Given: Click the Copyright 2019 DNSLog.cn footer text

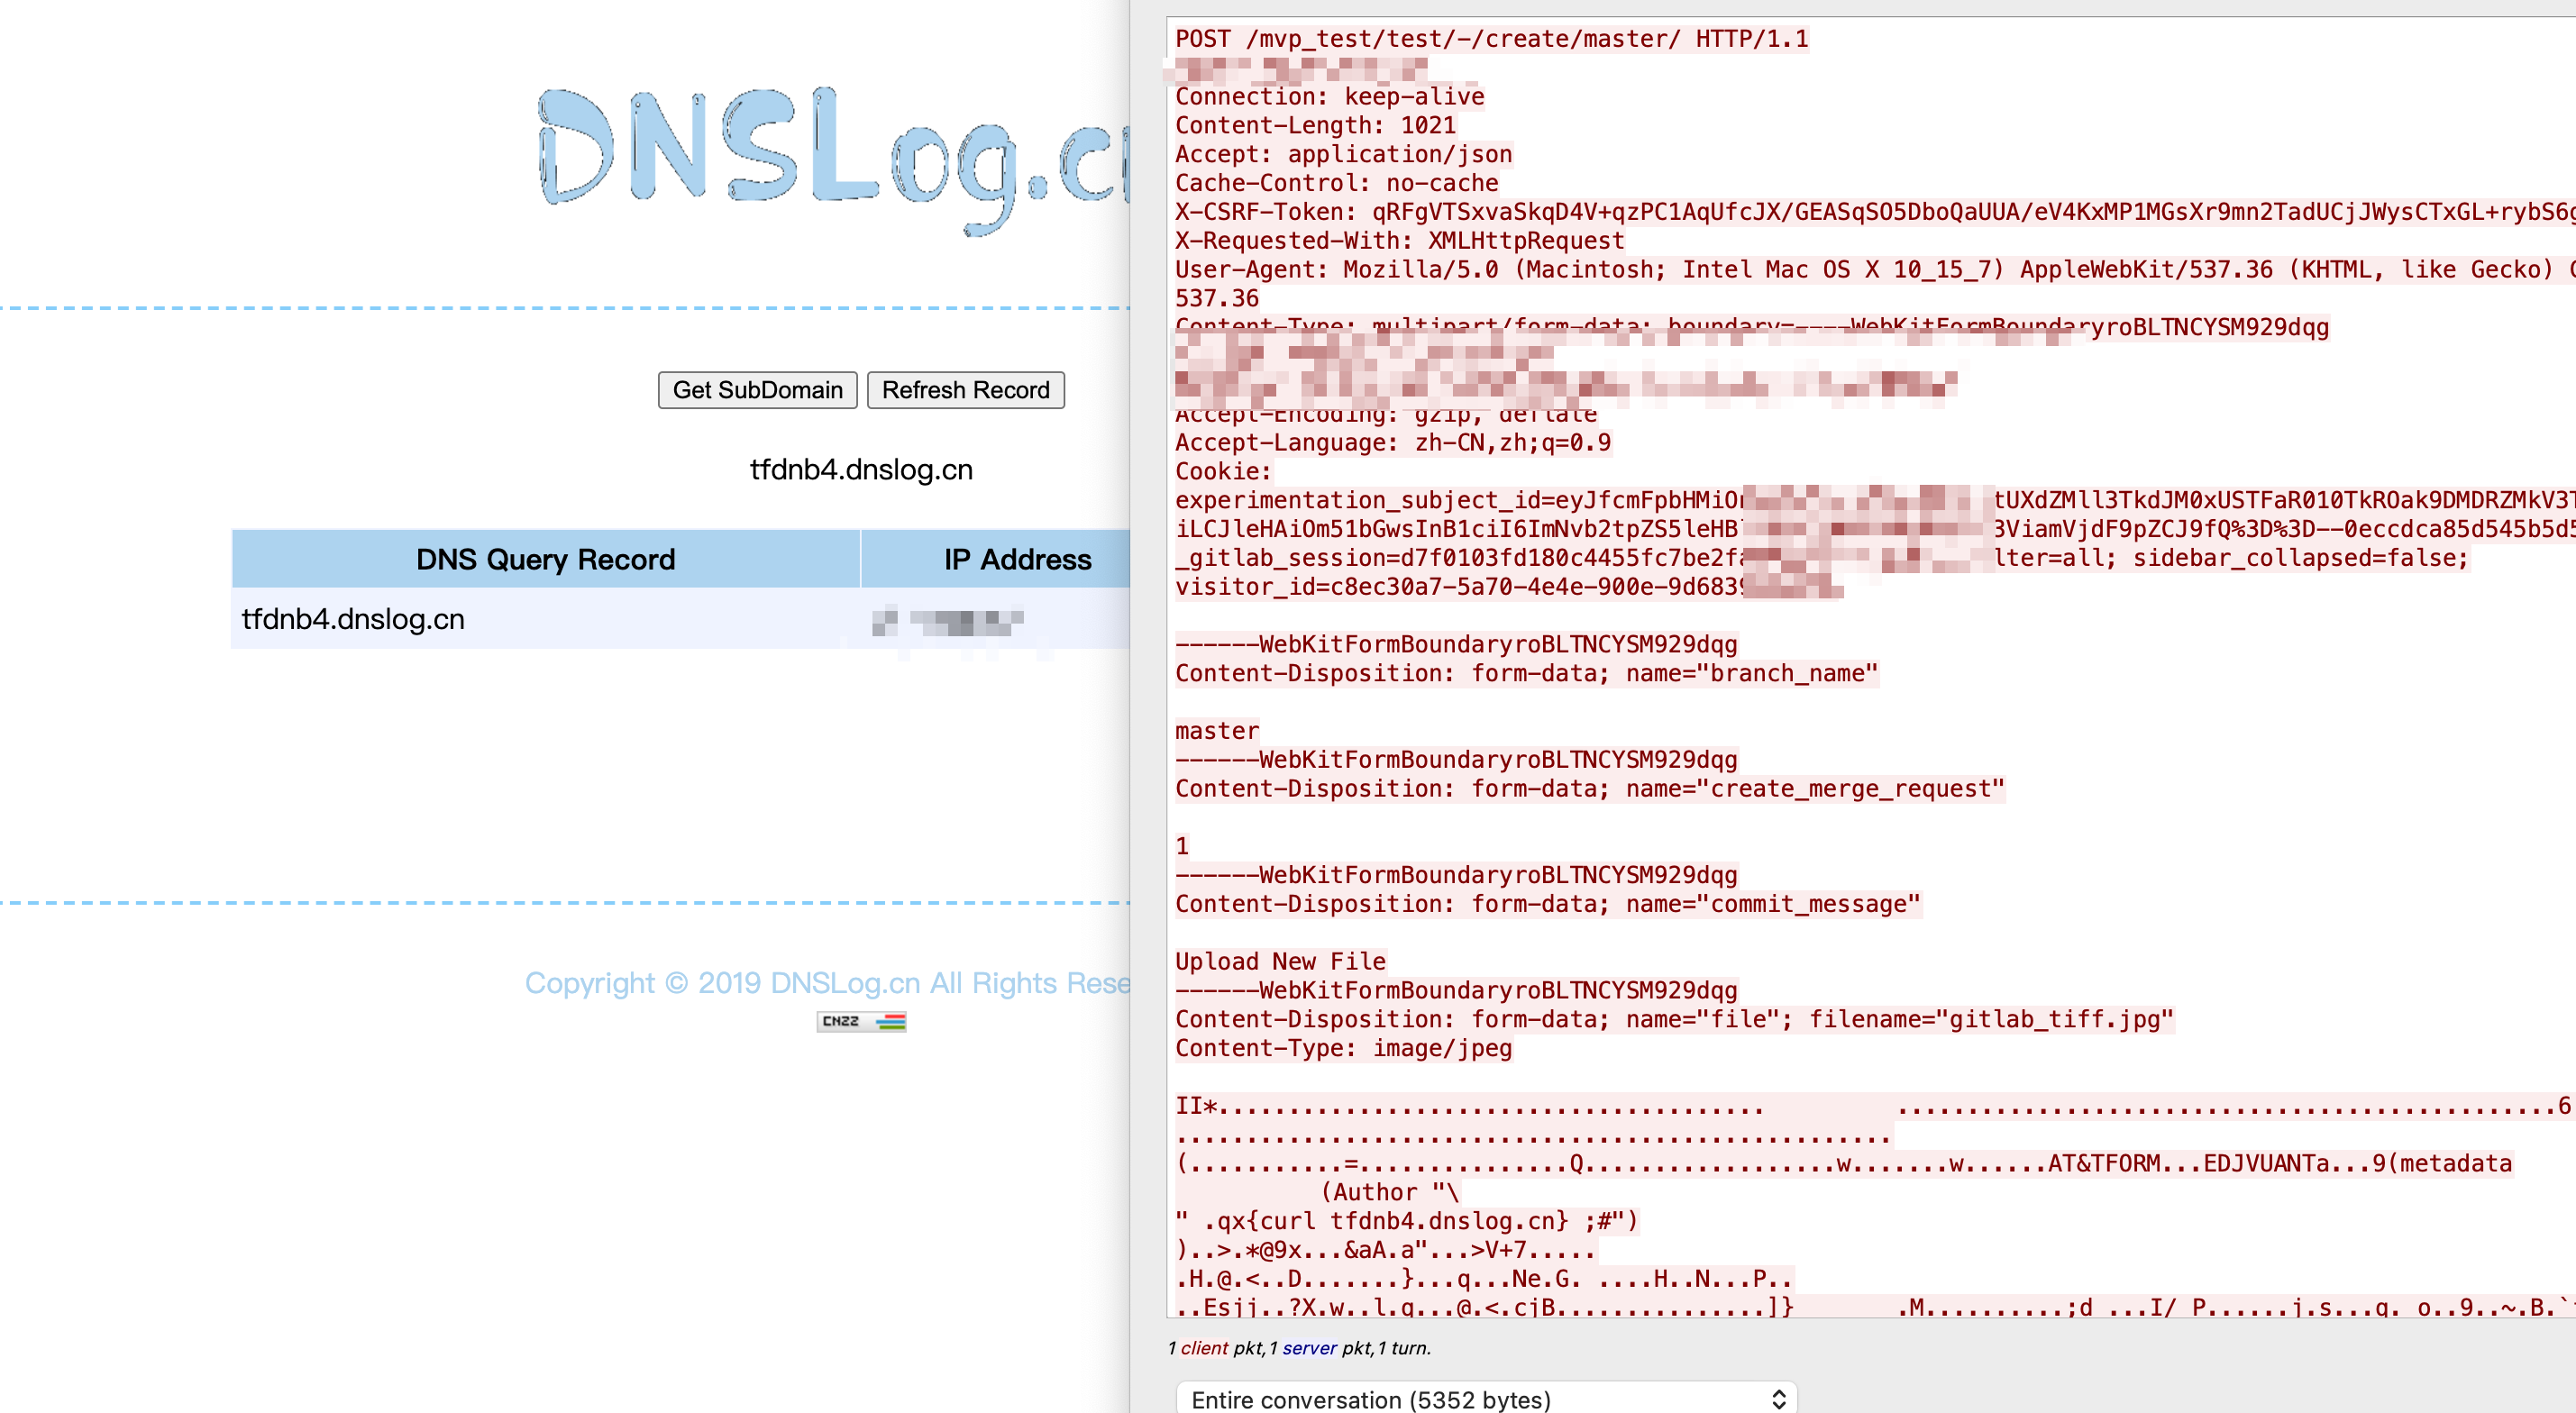Looking at the screenshot, I should (827, 983).
